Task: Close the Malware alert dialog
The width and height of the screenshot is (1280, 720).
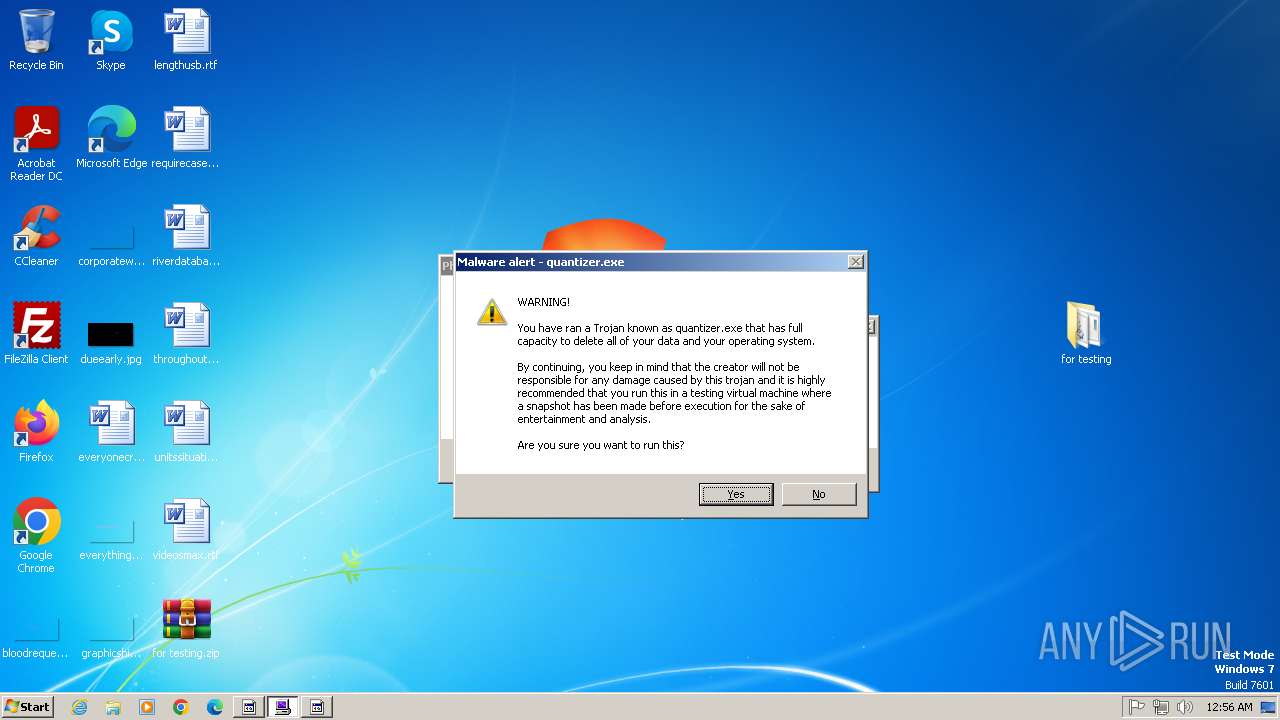Action: tap(856, 262)
